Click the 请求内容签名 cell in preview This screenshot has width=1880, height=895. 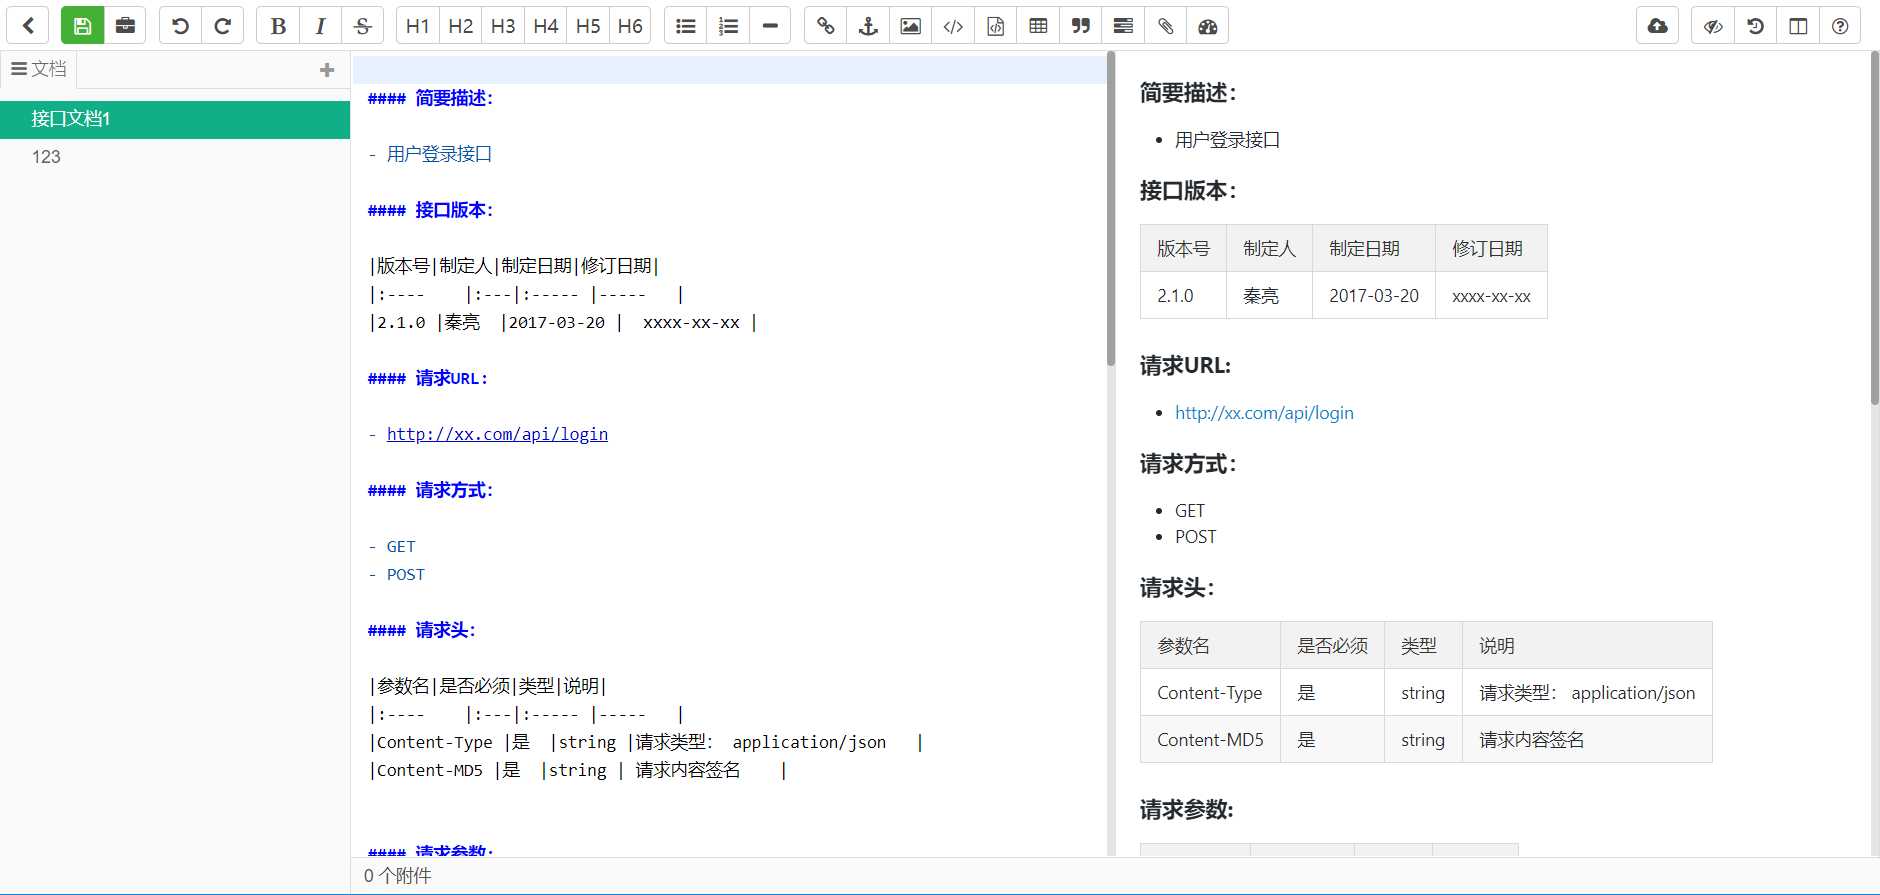(1587, 740)
